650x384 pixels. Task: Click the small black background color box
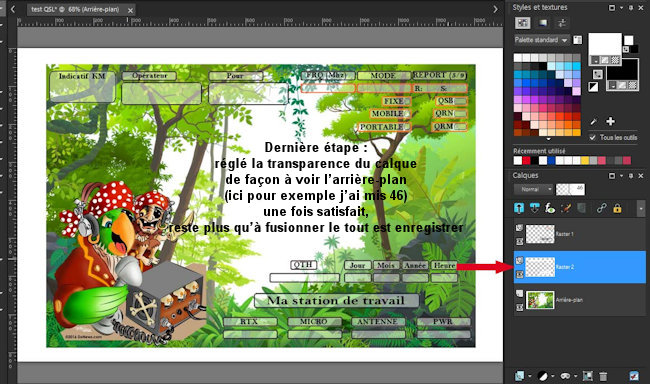[x=634, y=49]
